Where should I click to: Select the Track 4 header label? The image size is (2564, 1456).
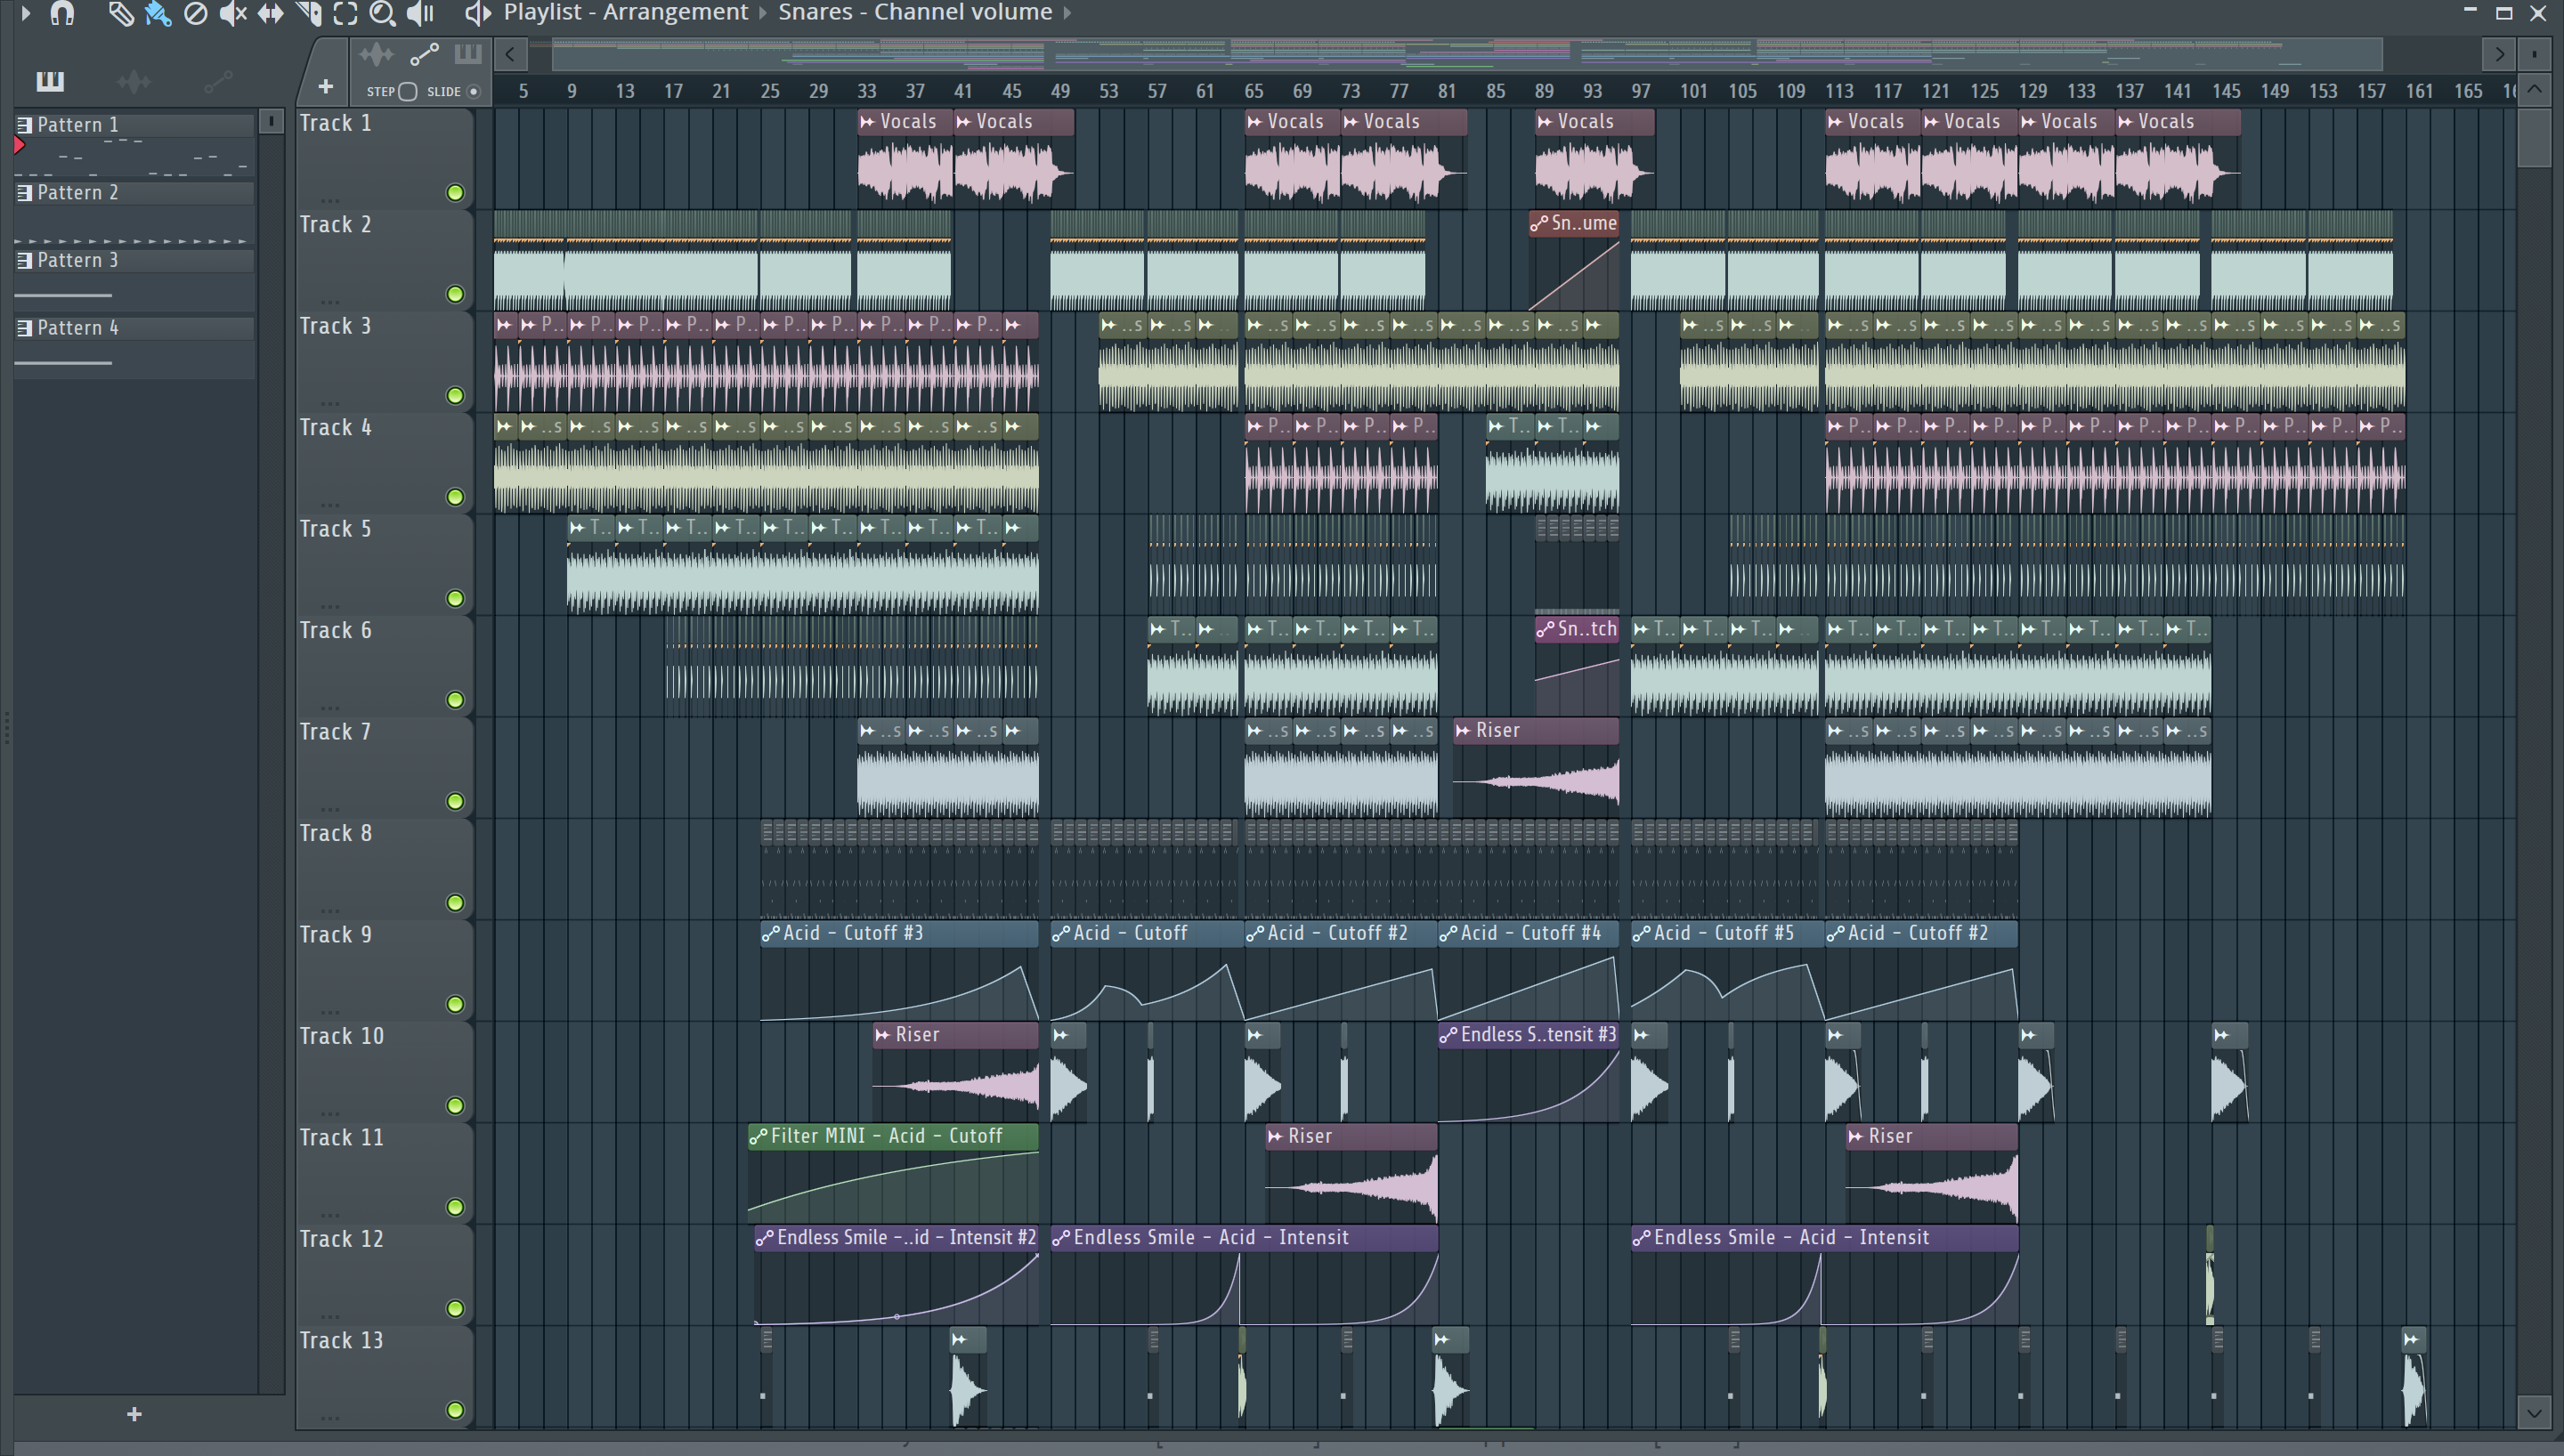[336, 428]
